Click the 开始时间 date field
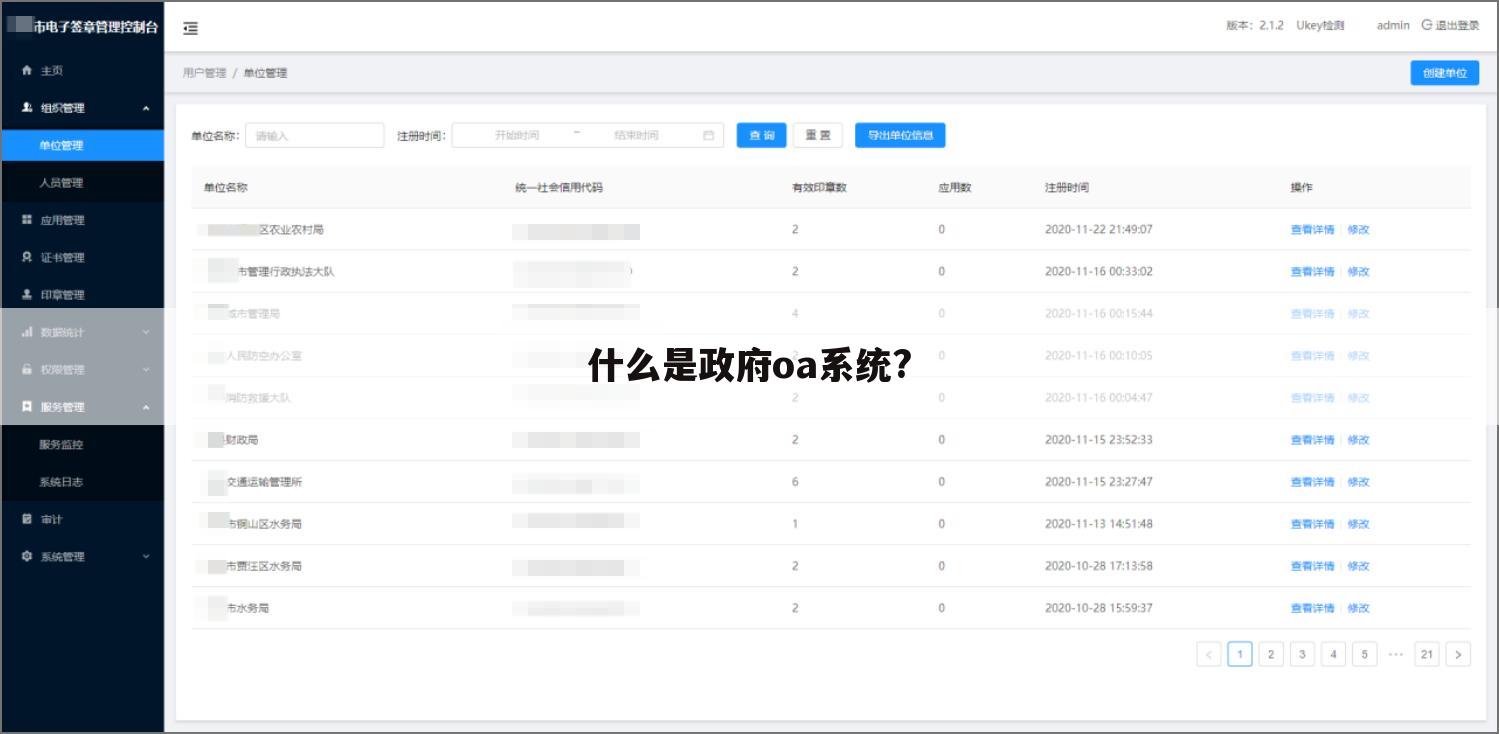 [516, 135]
